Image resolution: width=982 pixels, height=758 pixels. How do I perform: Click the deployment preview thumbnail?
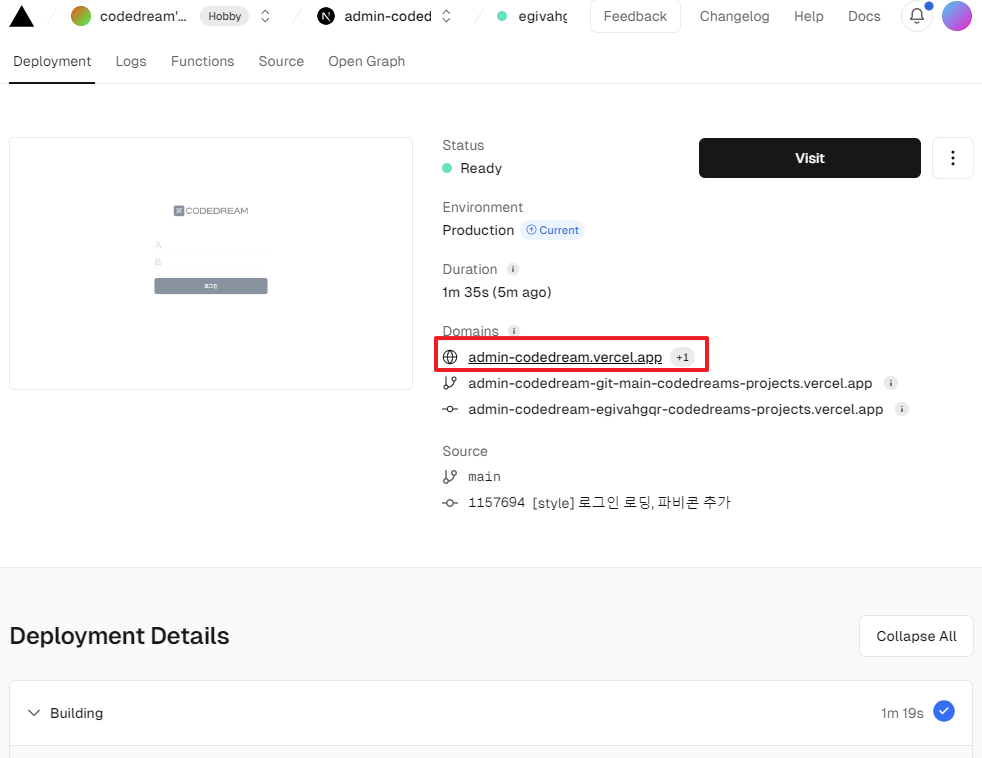click(x=211, y=263)
